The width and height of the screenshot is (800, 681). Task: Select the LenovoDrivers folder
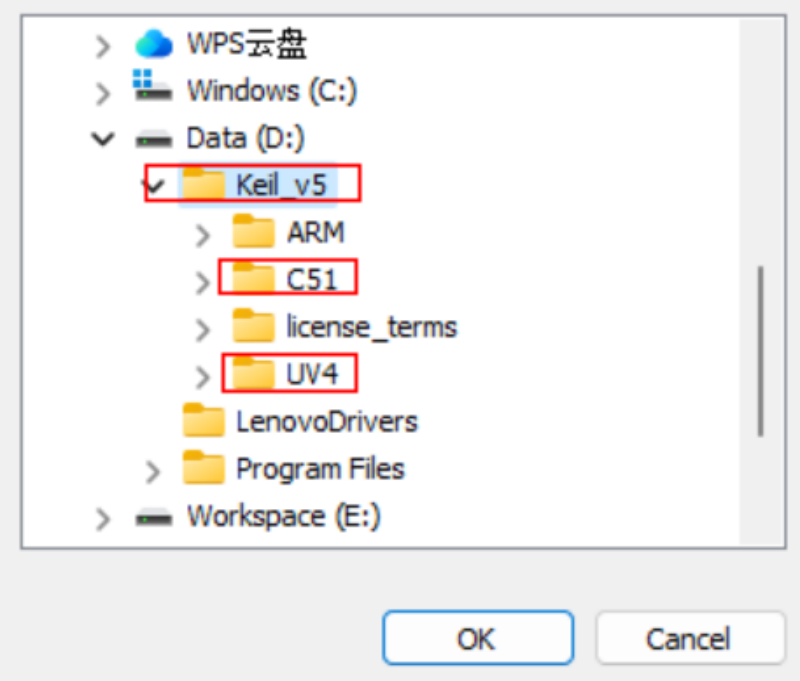[x=326, y=421]
